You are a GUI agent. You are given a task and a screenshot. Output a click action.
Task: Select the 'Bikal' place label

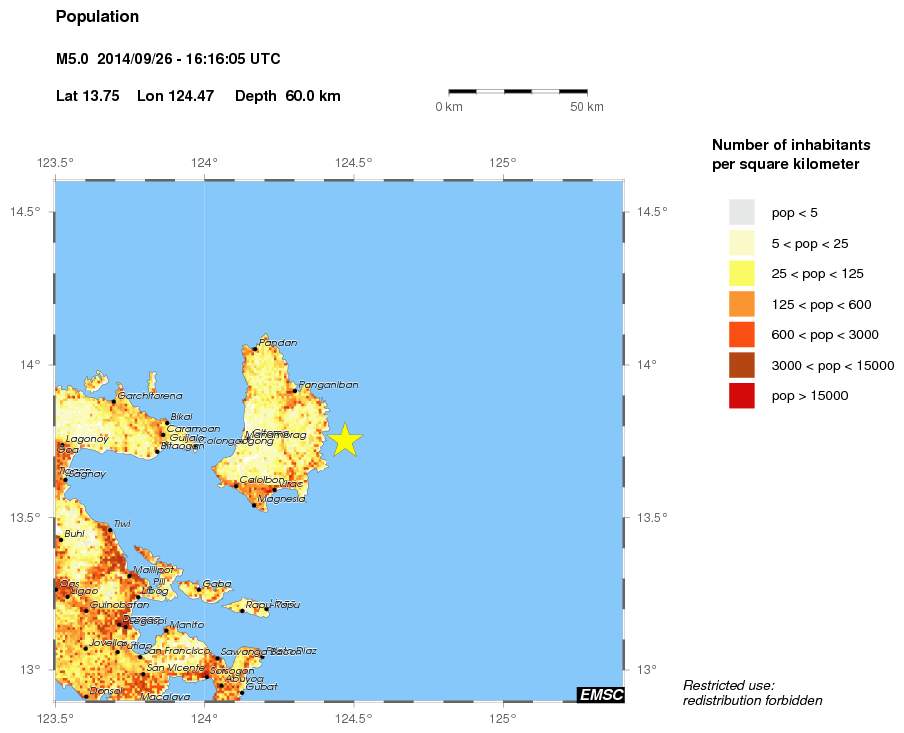pyautogui.click(x=182, y=416)
